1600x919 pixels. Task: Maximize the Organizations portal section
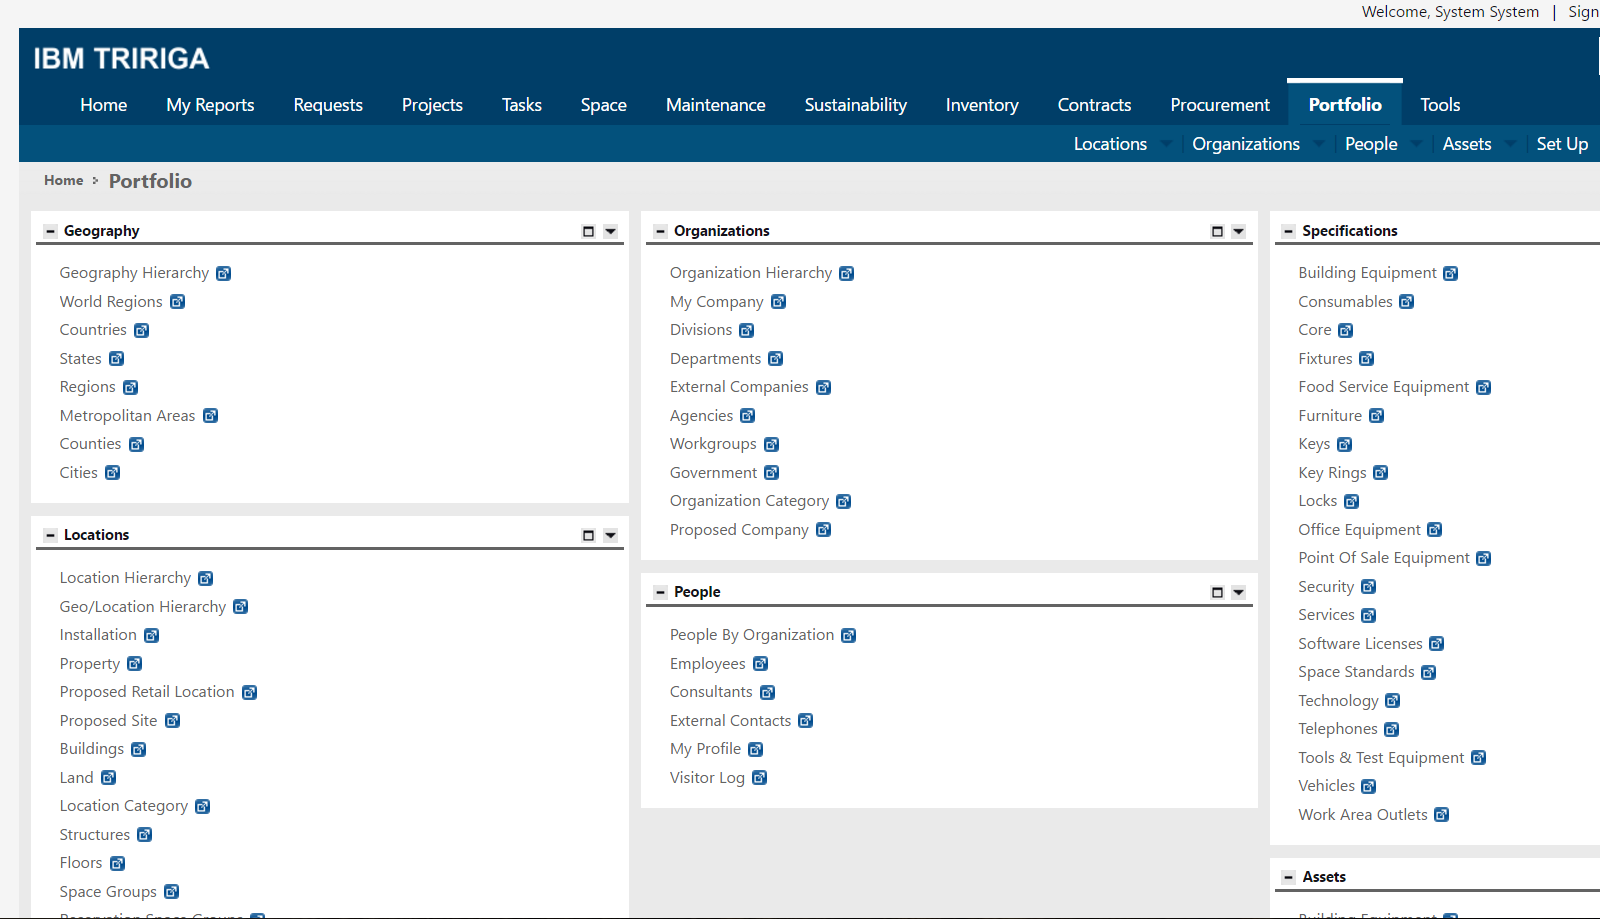coord(1217,231)
